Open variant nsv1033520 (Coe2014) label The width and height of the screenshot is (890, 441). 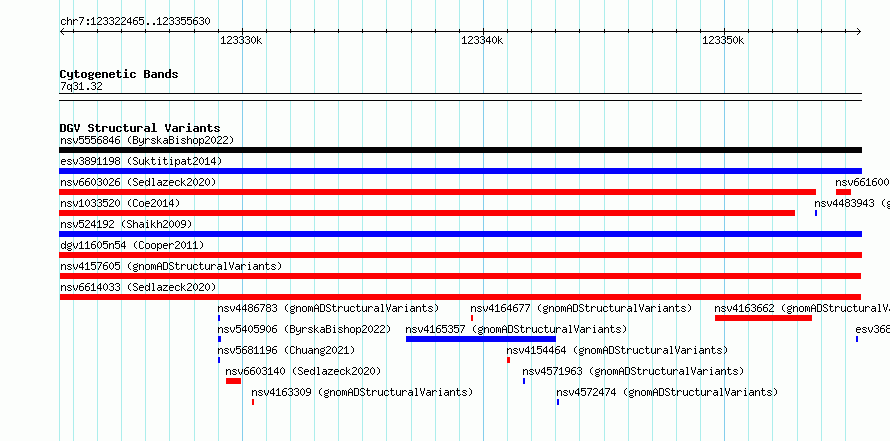point(120,203)
